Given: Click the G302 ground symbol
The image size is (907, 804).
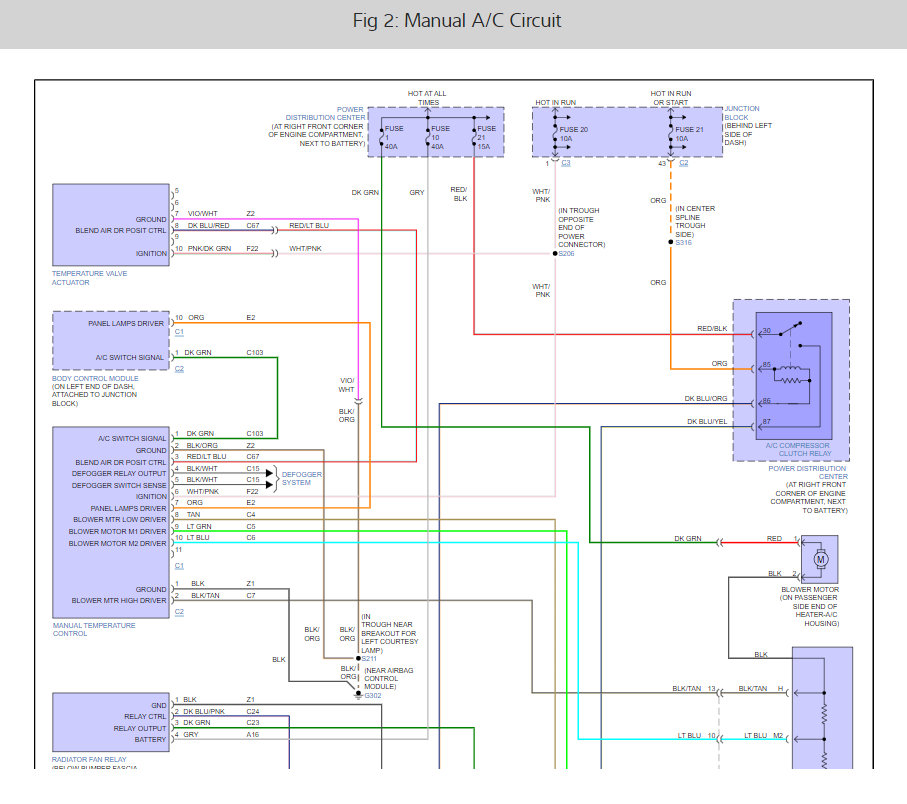Looking at the screenshot, I should tap(358, 695).
